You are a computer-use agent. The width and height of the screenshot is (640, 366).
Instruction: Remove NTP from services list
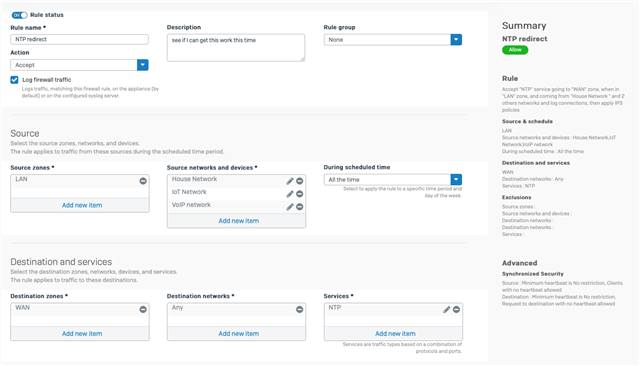tap(456, 309)
